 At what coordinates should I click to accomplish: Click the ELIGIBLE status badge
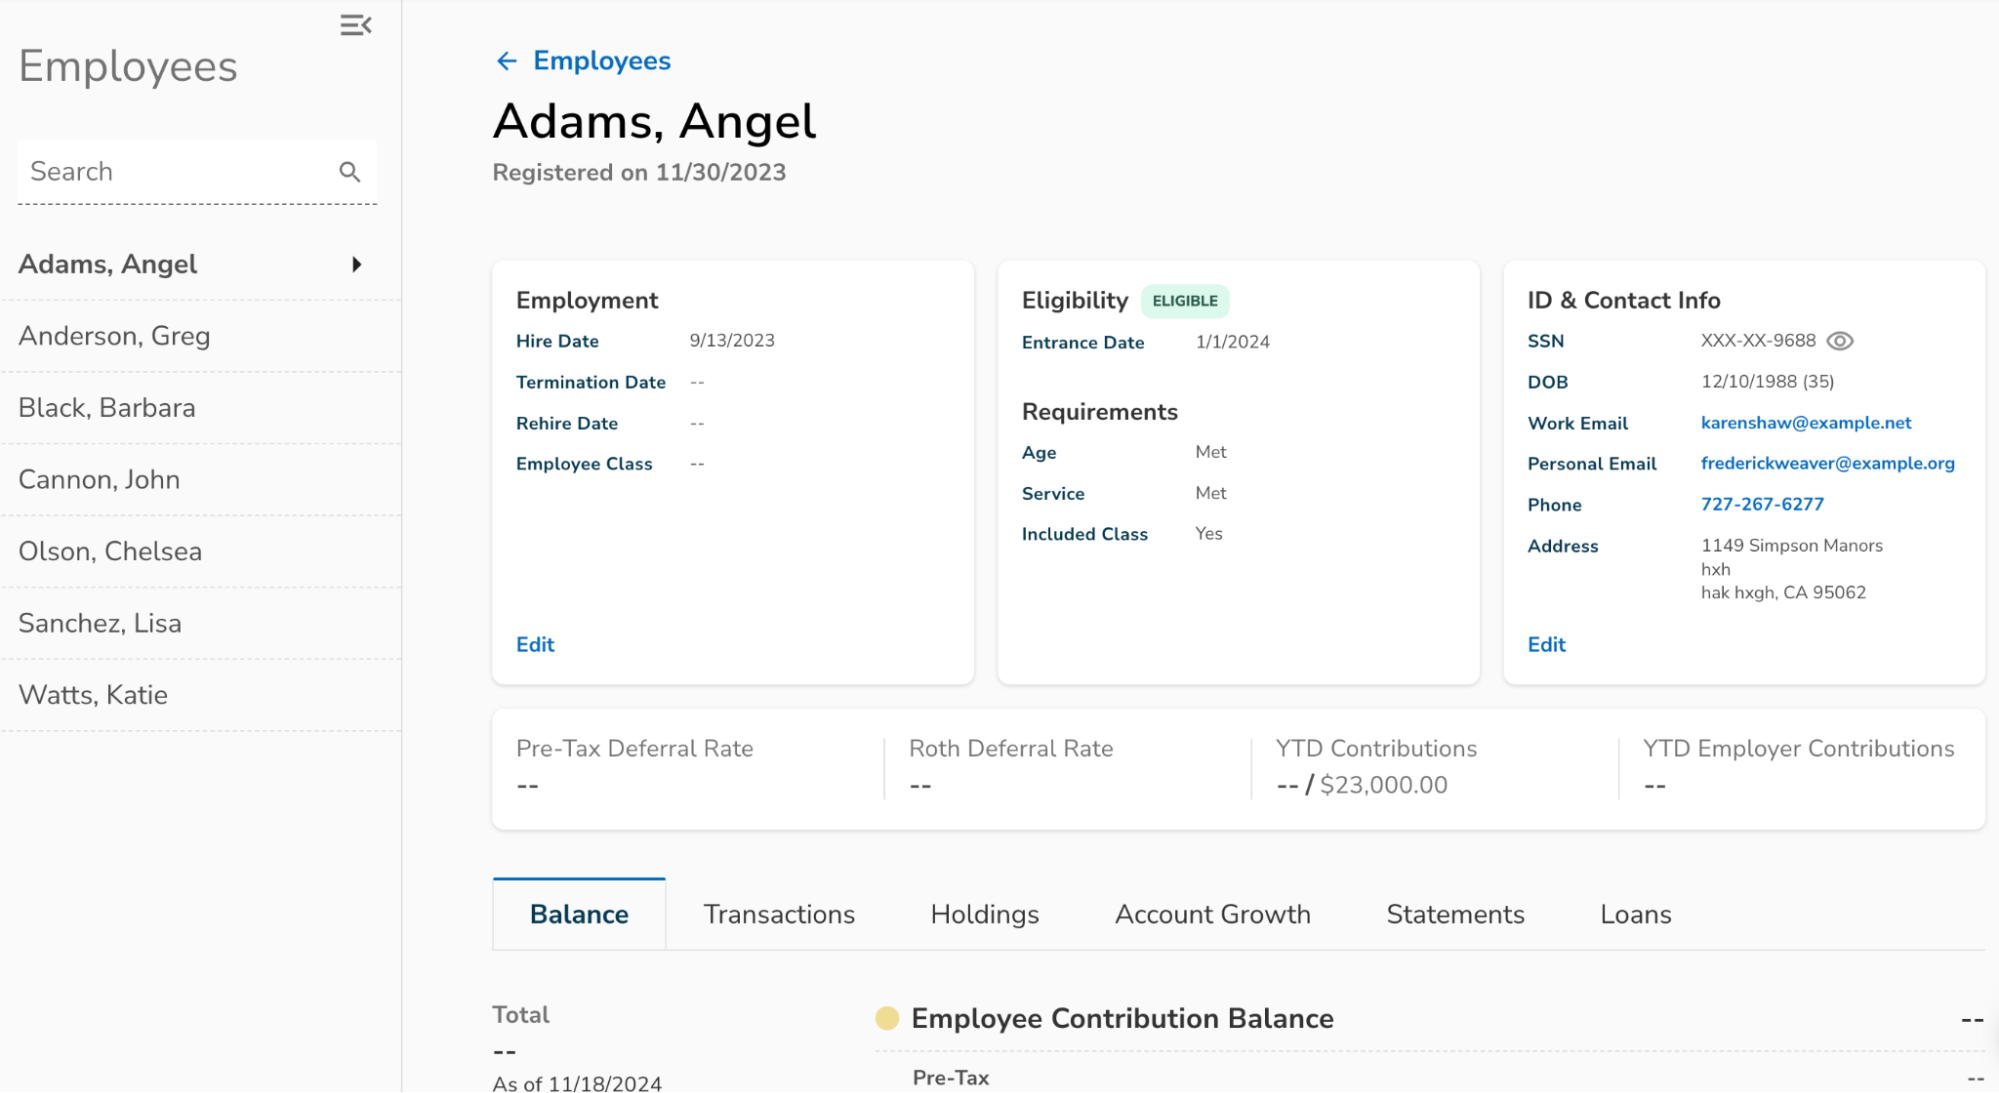(x=1184, y=301)
